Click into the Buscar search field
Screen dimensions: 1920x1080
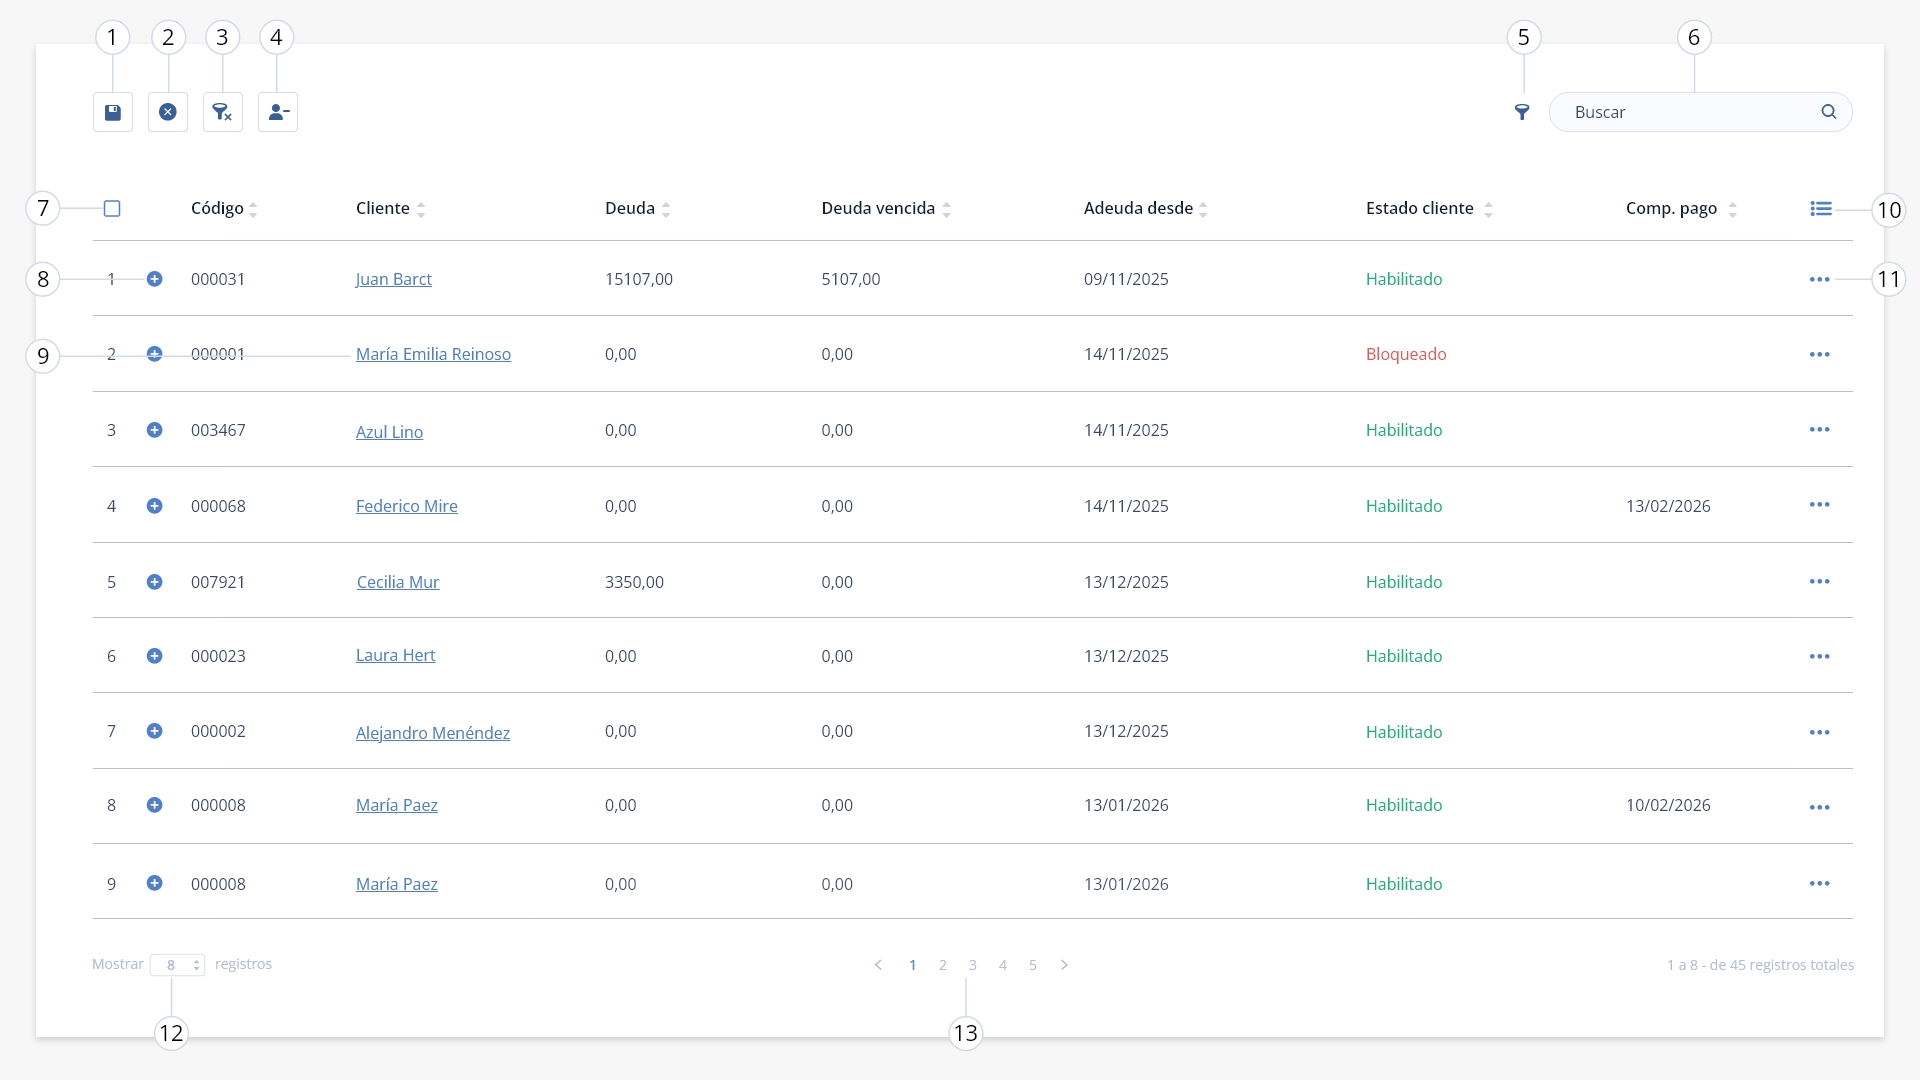point(1690,112)
